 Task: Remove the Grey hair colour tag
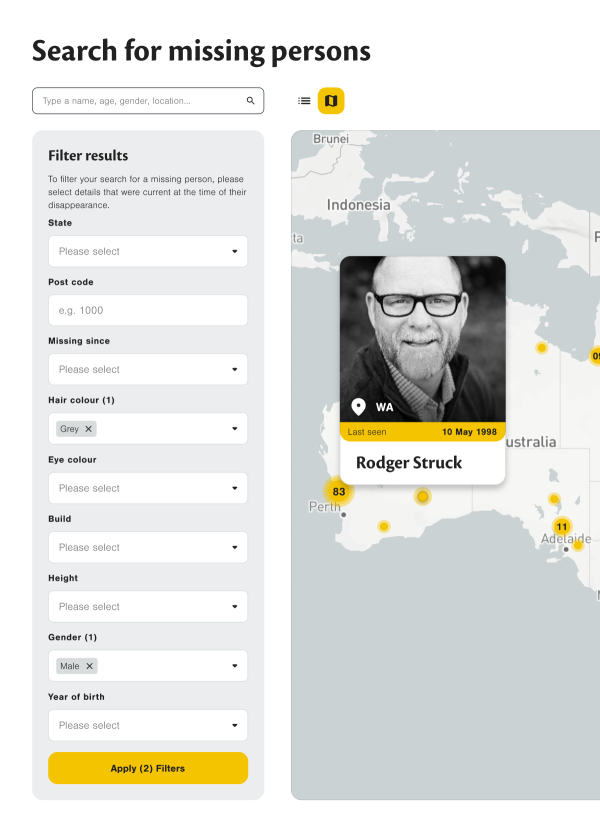[x=88, y=429]
